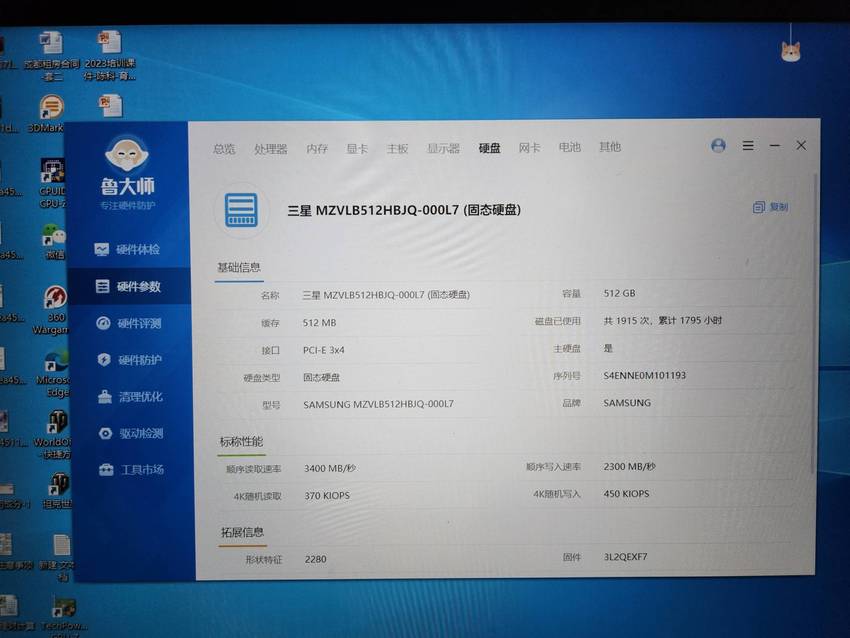
Task: Minimize the 鲁大师 window
Action: [x=775, y=145]
